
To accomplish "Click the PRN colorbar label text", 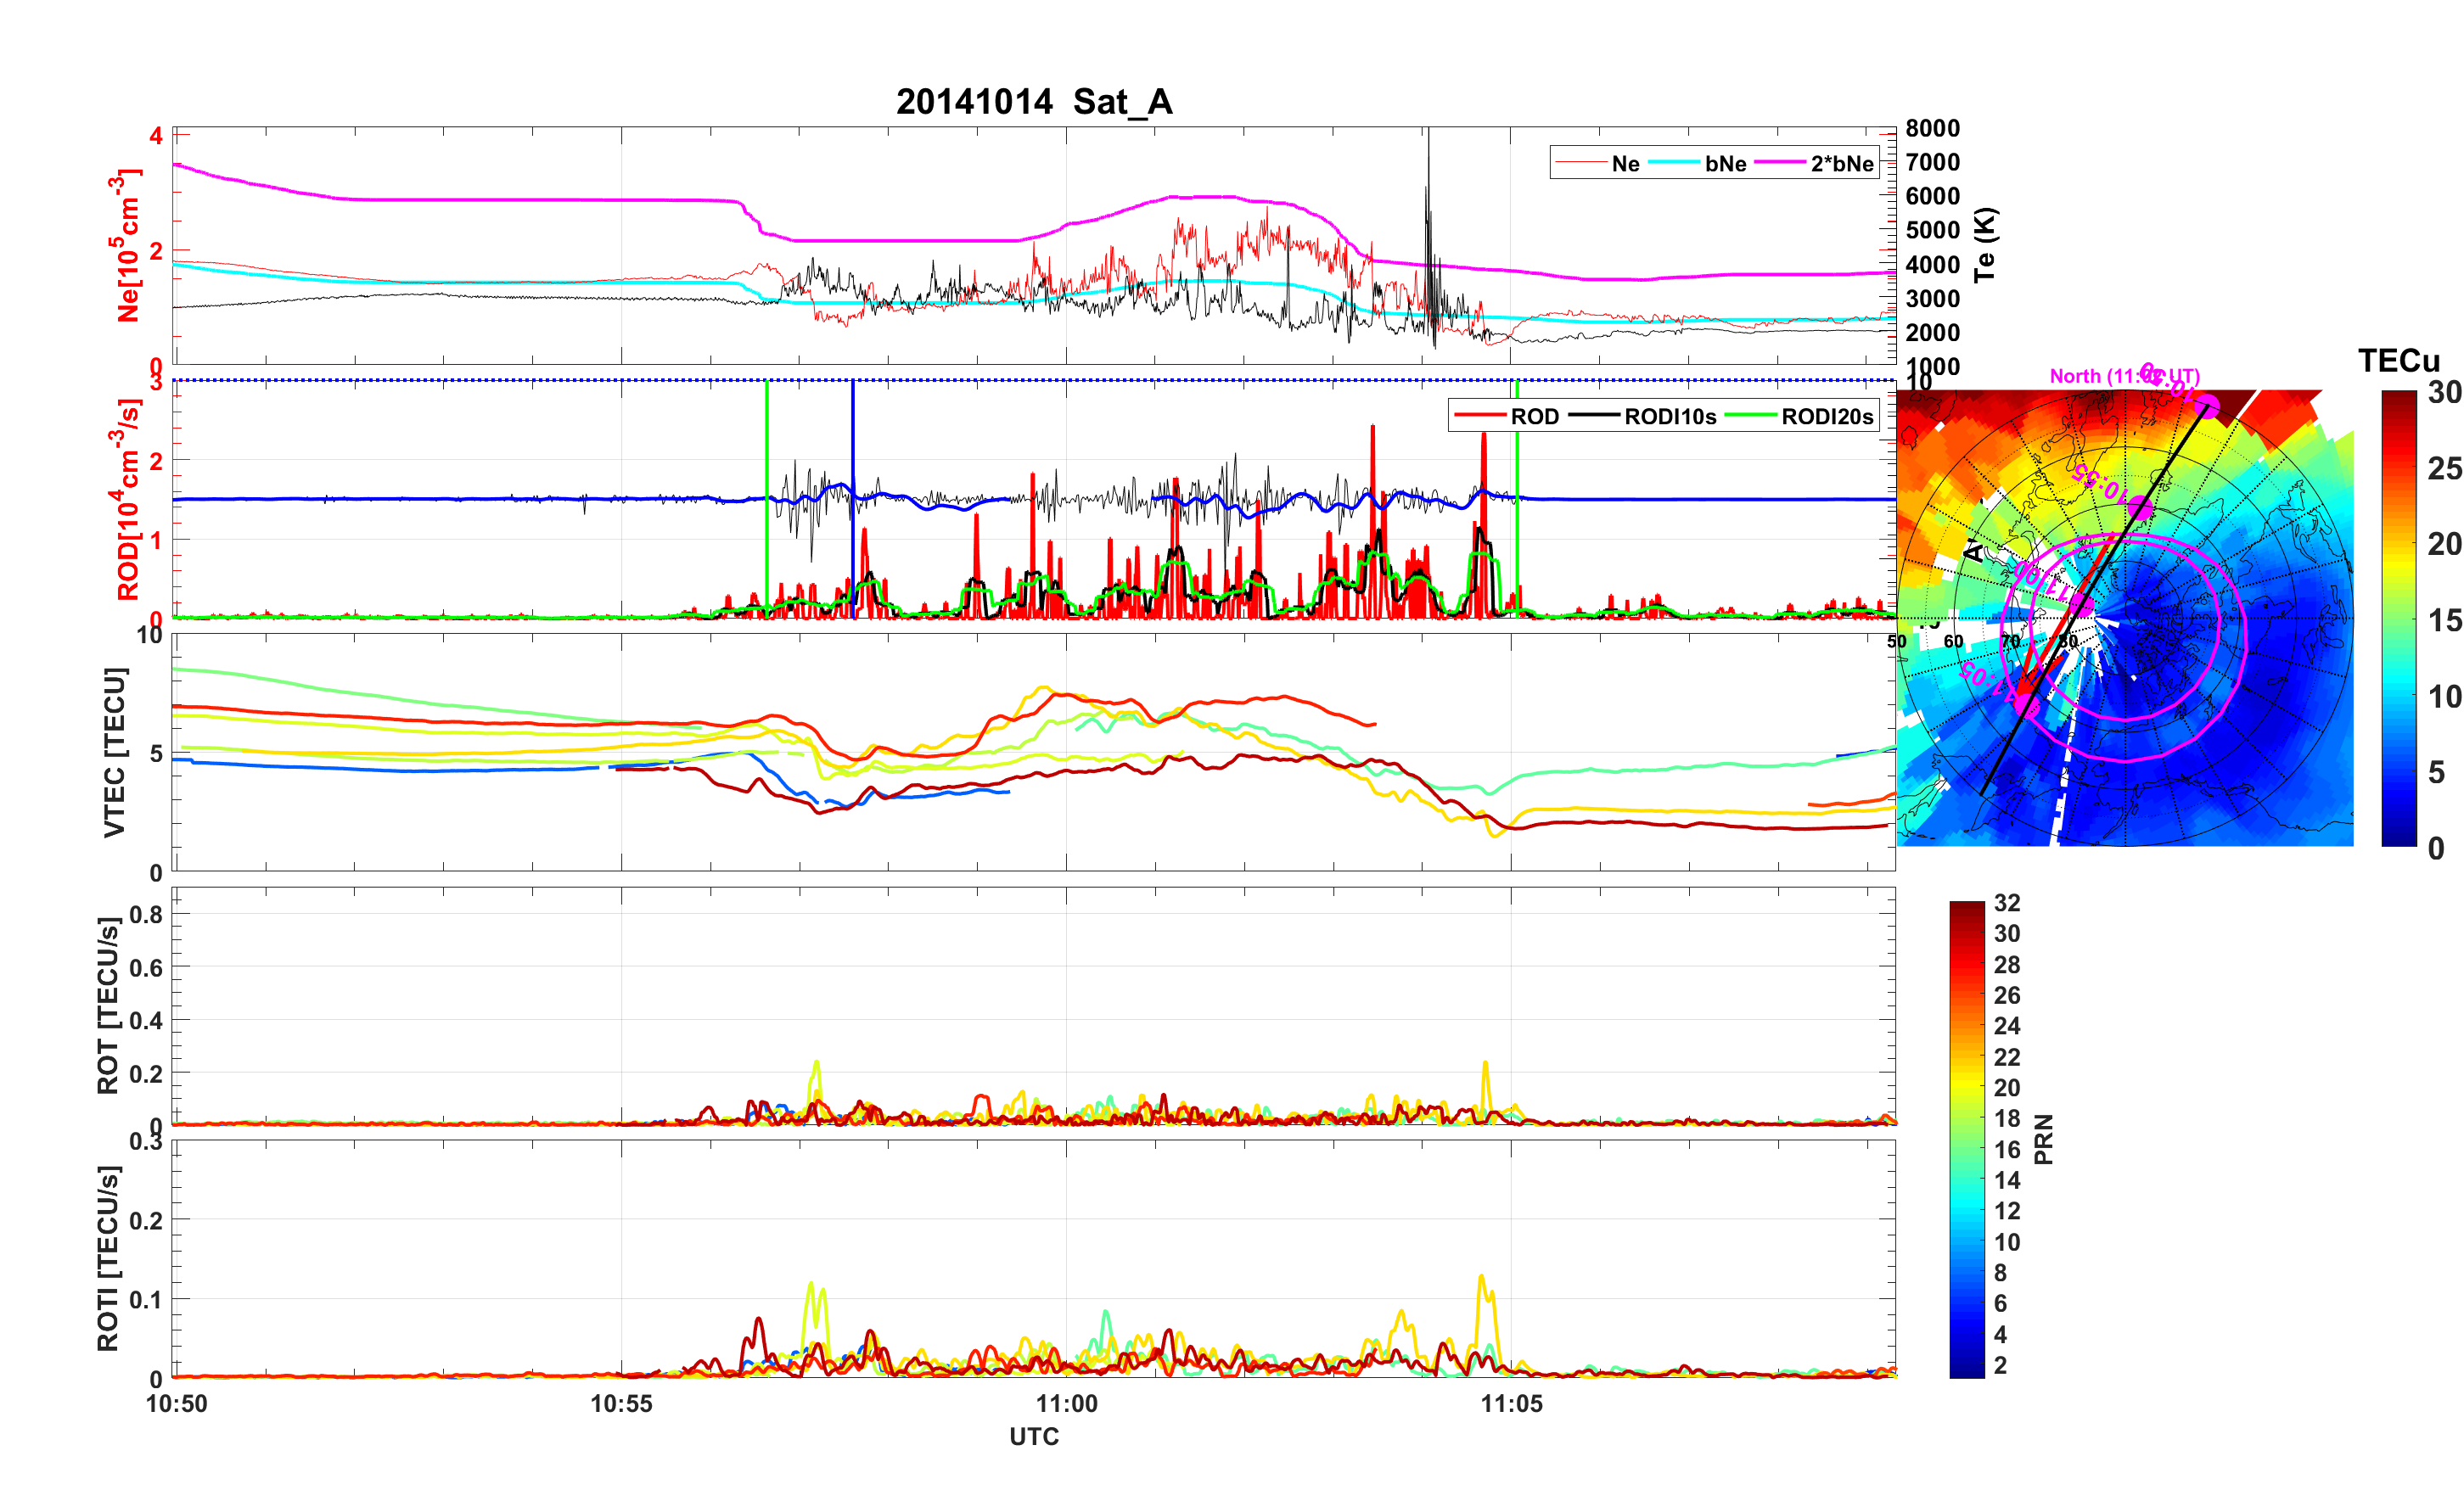I will point(2044,1139).
